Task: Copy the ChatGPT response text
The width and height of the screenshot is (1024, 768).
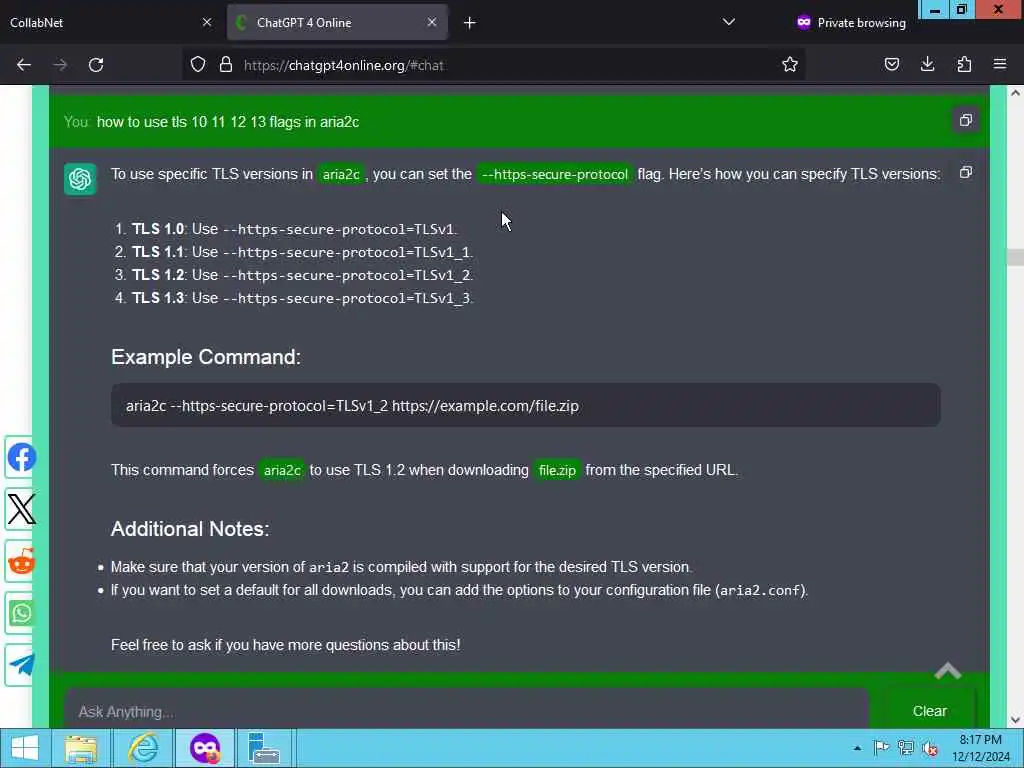Action: tap(966, 172)
